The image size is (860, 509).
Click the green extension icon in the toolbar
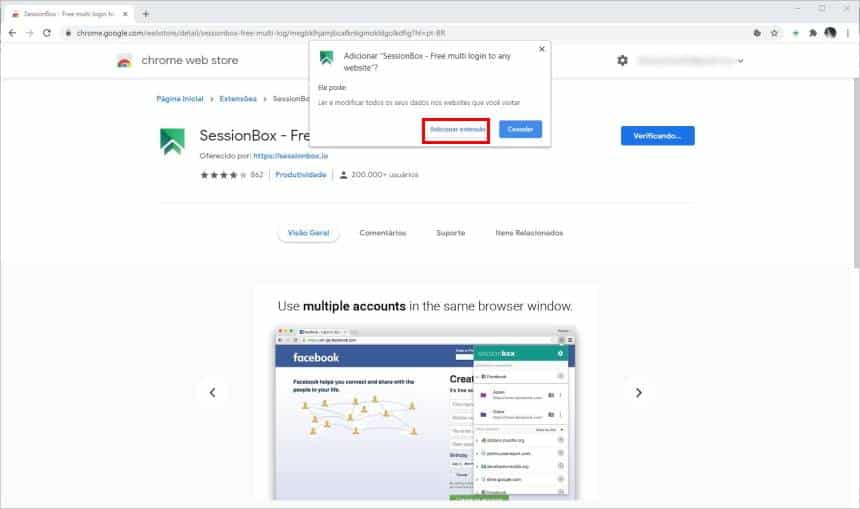(x=795, y=33)
